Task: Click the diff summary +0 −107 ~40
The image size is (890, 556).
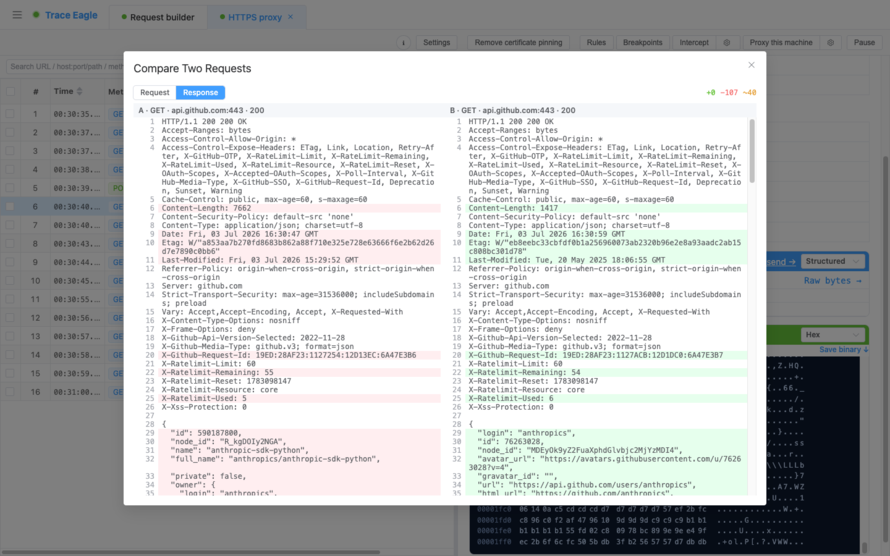Action: click(x=731, y=92)
